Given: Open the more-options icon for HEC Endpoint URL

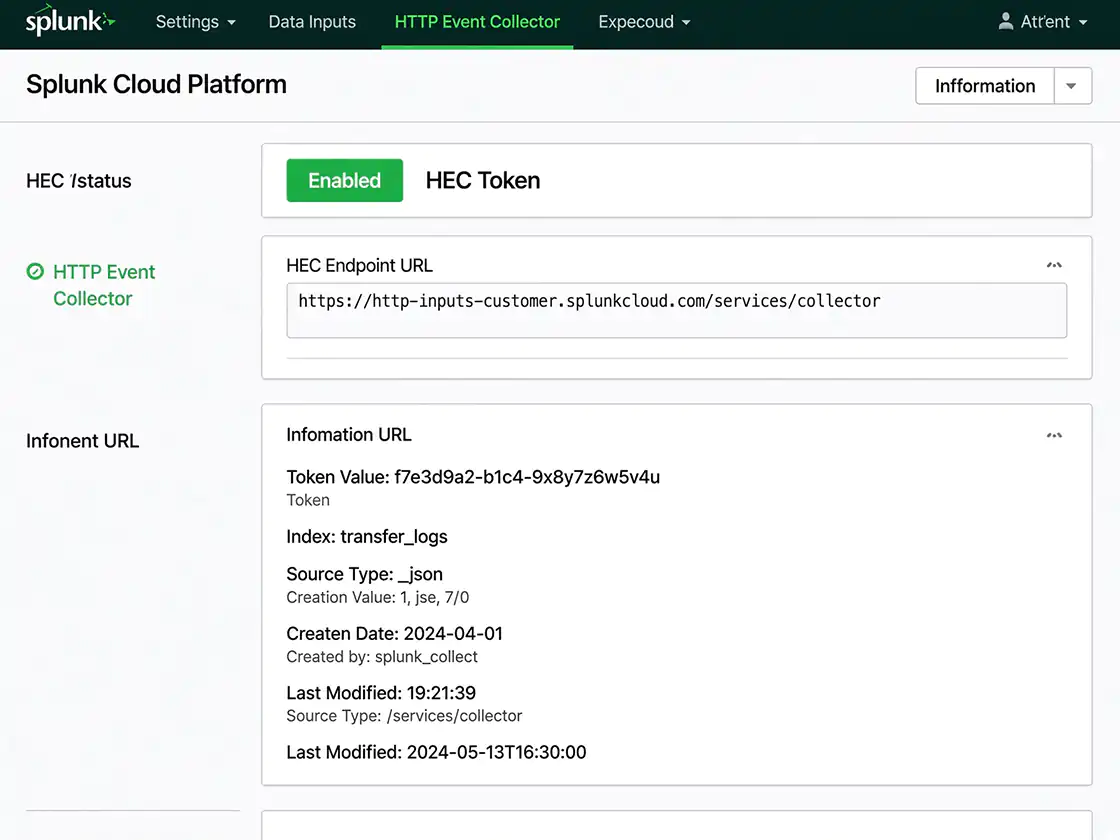Looking at the screenshot, I should point(1054,265).
